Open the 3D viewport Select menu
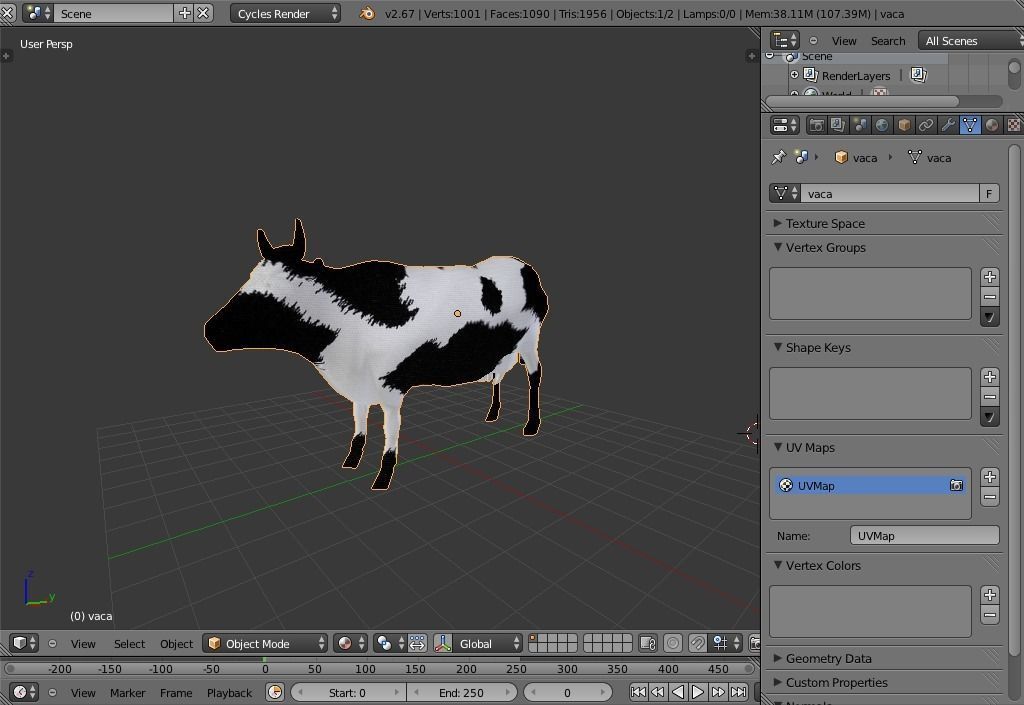Screen dimensions: 1024x705 coord(129,644)
